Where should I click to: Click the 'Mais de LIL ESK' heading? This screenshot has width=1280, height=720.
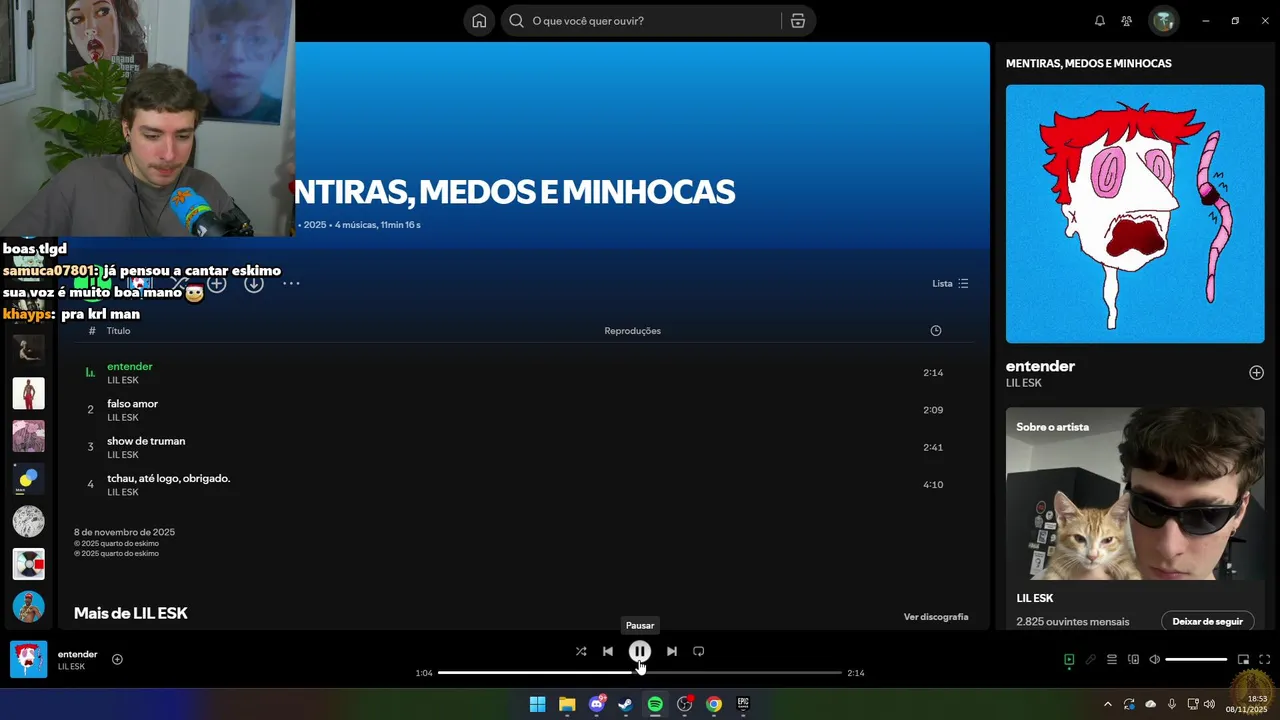pos(131,613)
